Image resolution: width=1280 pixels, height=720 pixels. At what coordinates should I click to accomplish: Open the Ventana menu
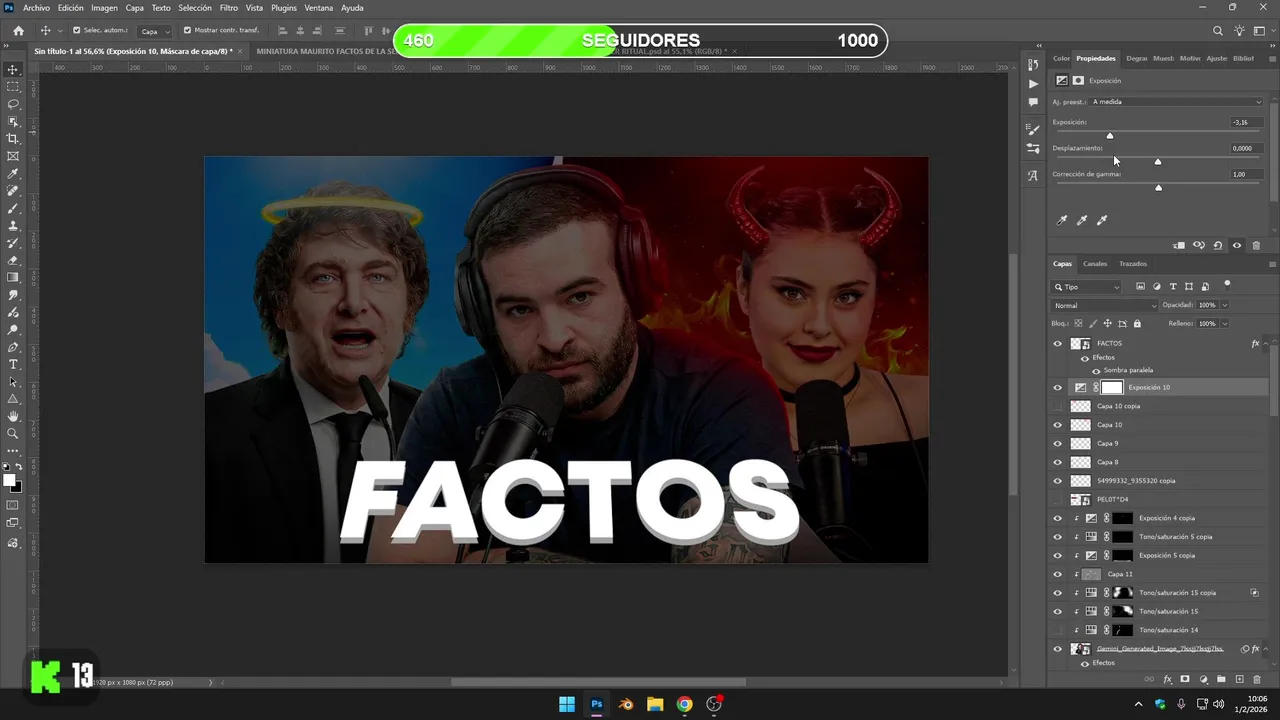319,8
